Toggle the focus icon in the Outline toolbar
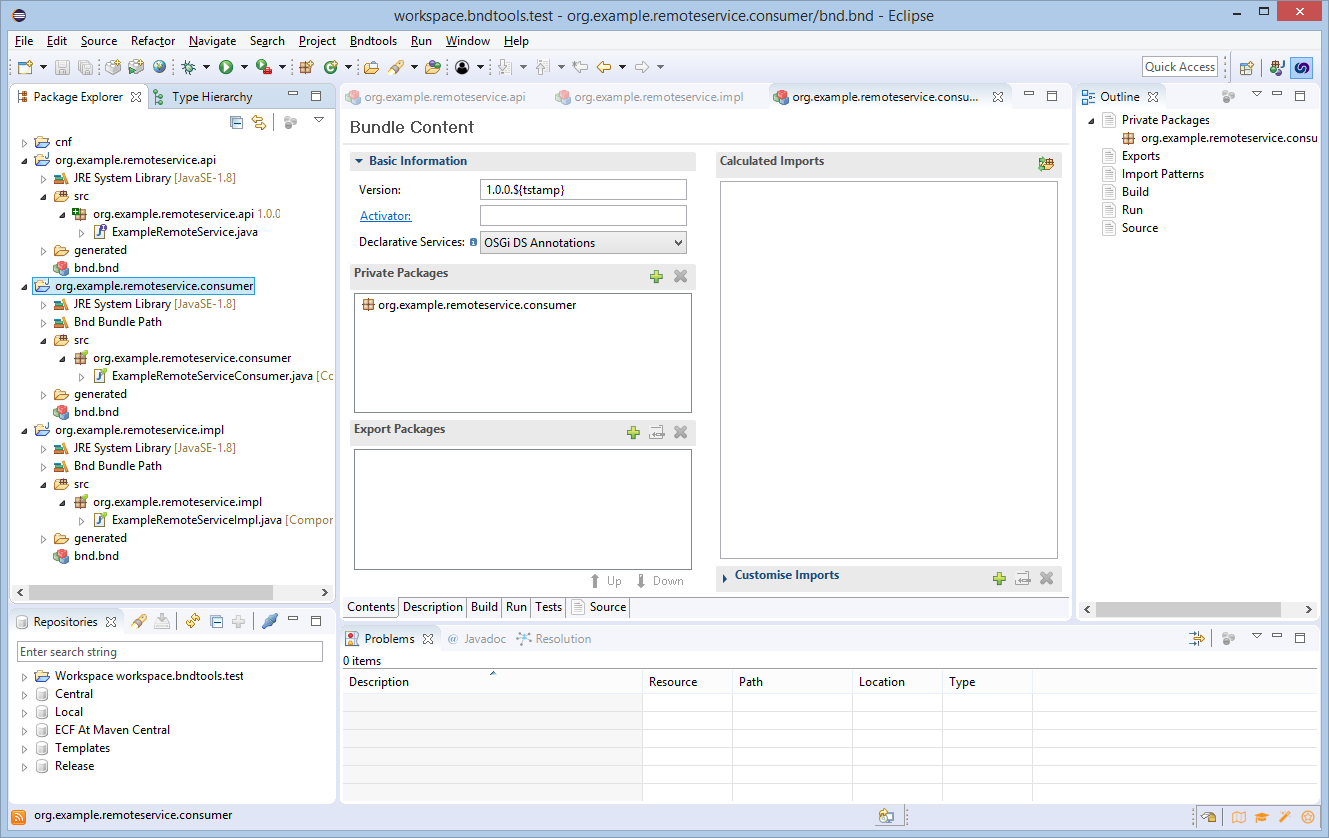 (x=1228, y=97)
